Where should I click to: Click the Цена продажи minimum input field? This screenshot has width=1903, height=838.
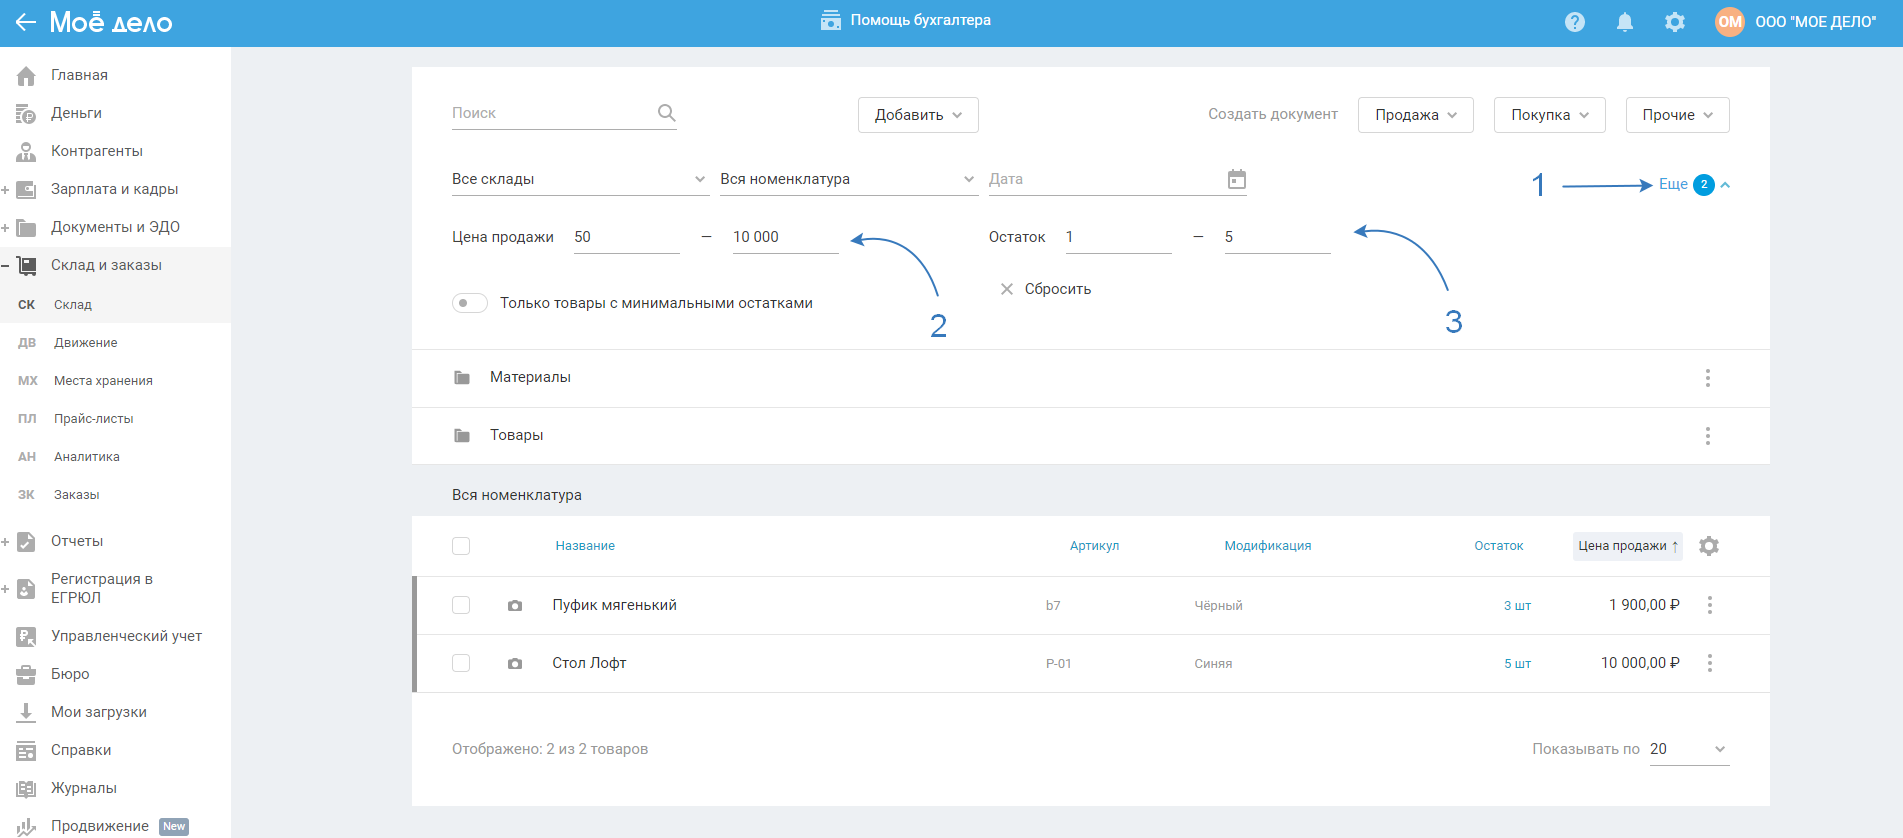625,237
